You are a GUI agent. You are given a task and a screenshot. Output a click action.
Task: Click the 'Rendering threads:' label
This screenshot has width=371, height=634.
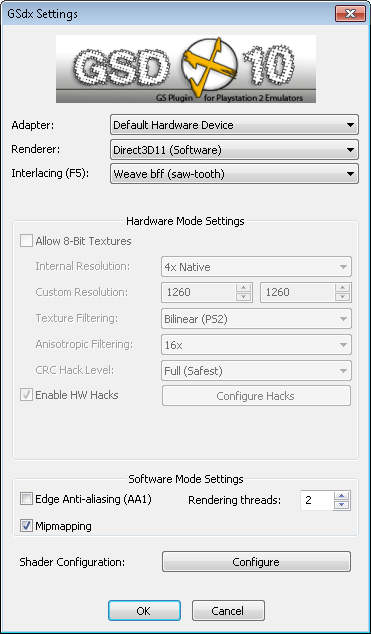pyautogui.click(x=234, y=501)
